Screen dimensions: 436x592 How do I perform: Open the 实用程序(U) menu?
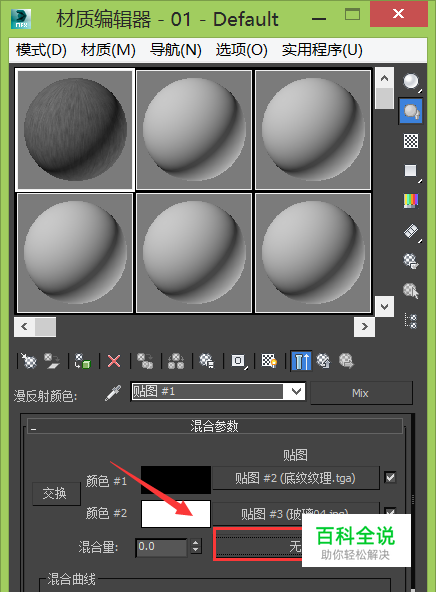(322, 50)
